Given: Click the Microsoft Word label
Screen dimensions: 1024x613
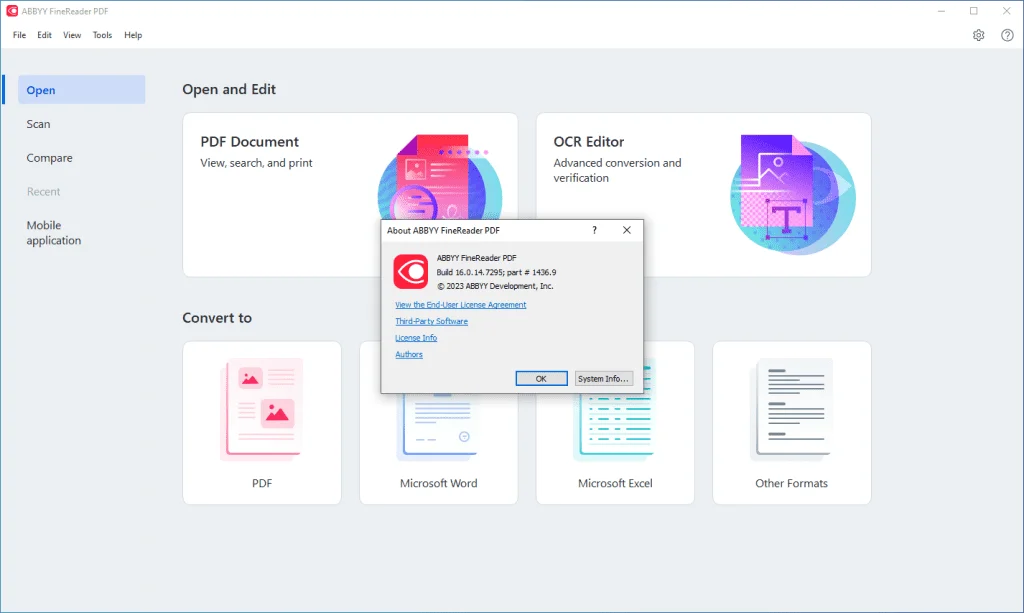Looking at the screenshot, I should pos(438,483).
